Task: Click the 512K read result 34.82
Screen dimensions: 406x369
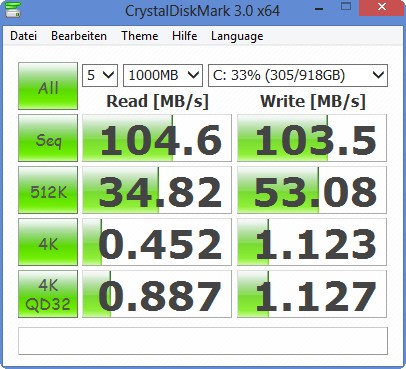Action: [x=157, y=190]
